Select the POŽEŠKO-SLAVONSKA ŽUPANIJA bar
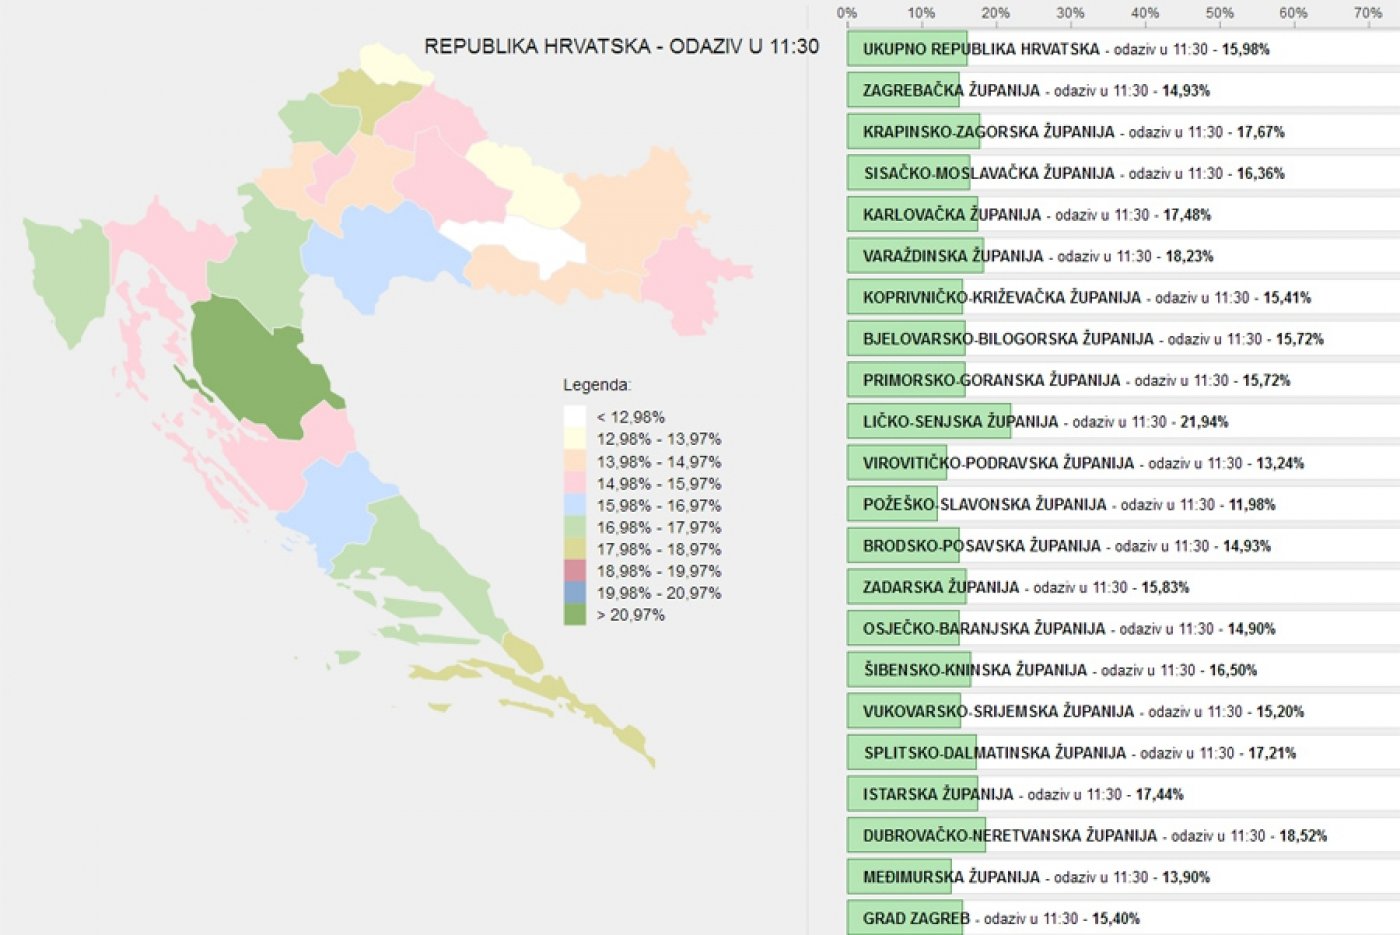 point(892,505)
